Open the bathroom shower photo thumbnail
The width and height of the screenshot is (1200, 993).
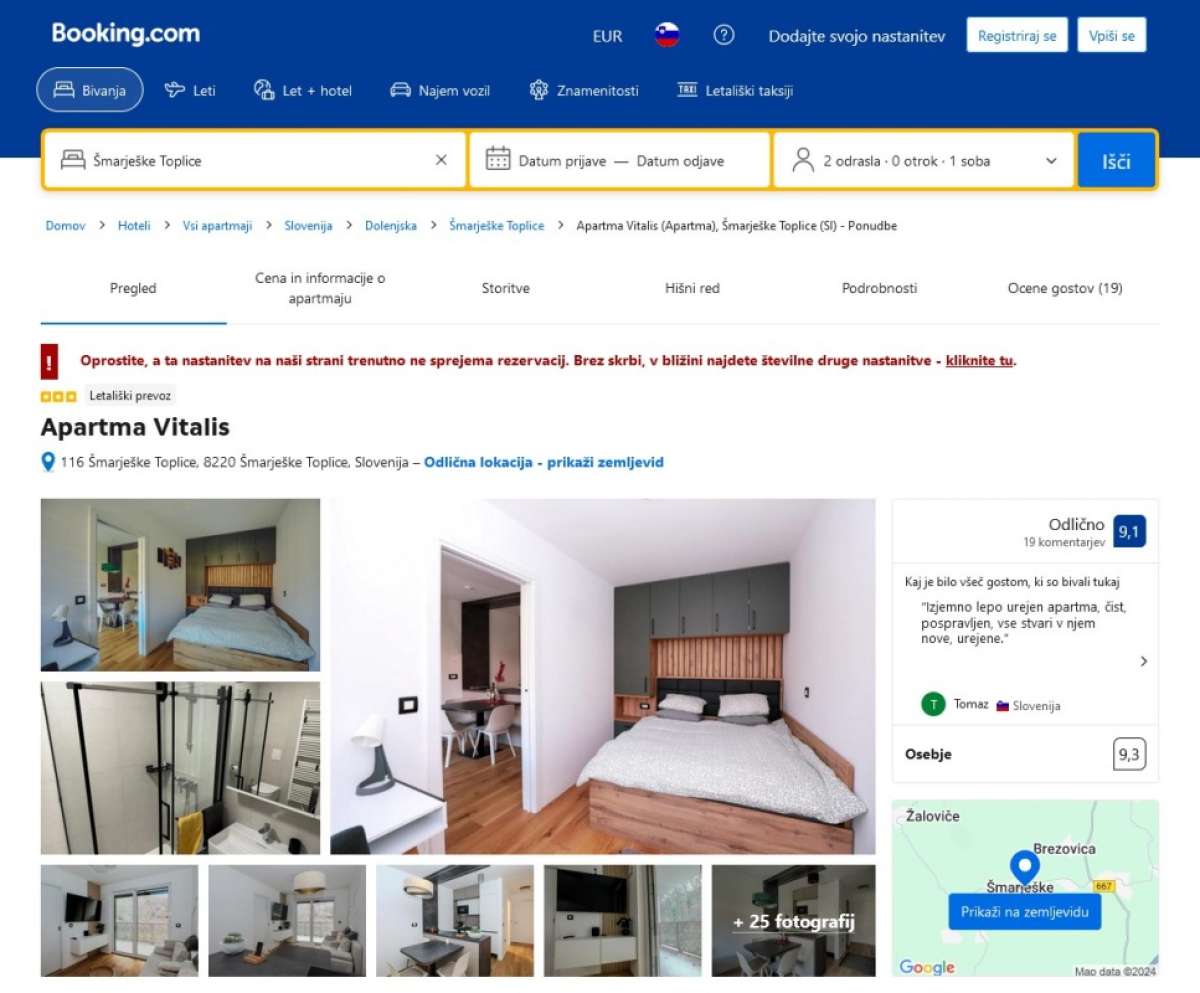(x=180, y=768)
